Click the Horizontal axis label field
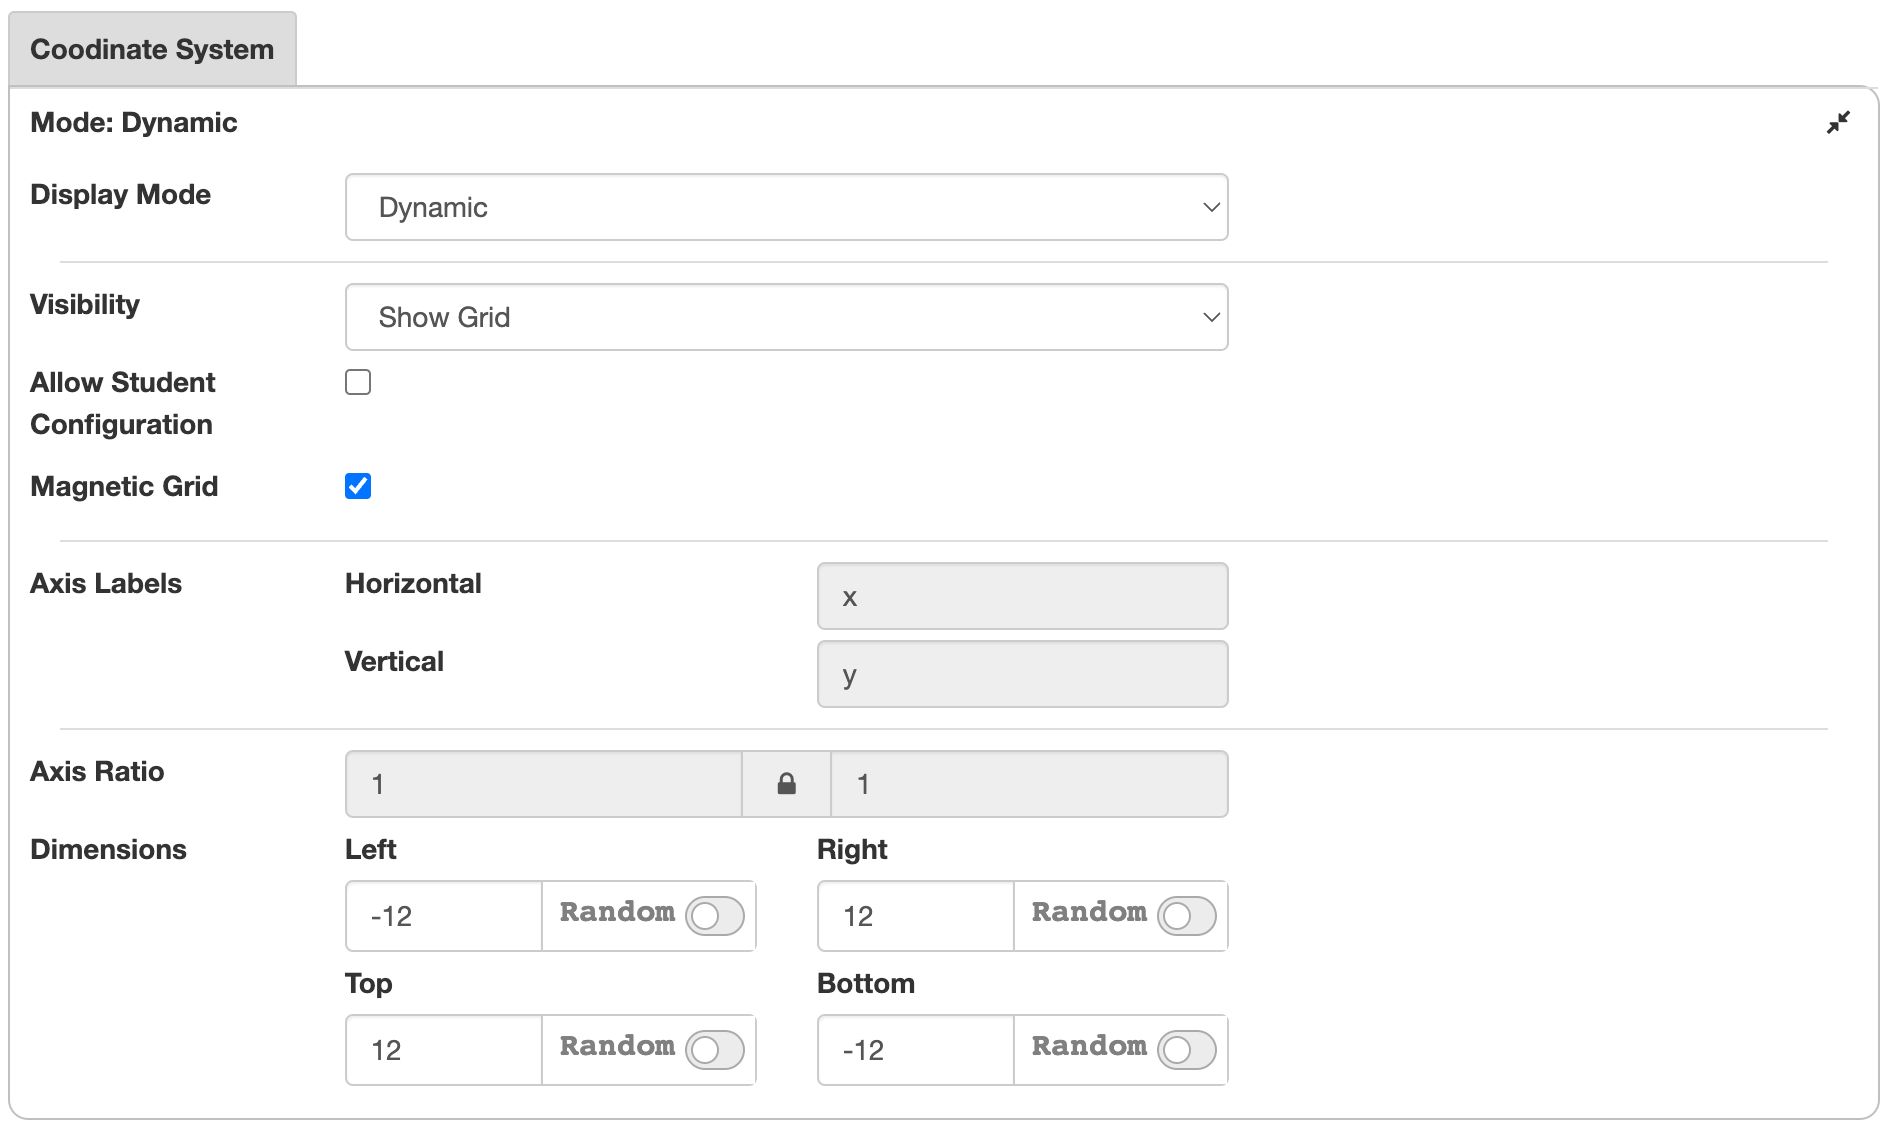This screenshot has width=1888, height=1128. pos(1021,596)
